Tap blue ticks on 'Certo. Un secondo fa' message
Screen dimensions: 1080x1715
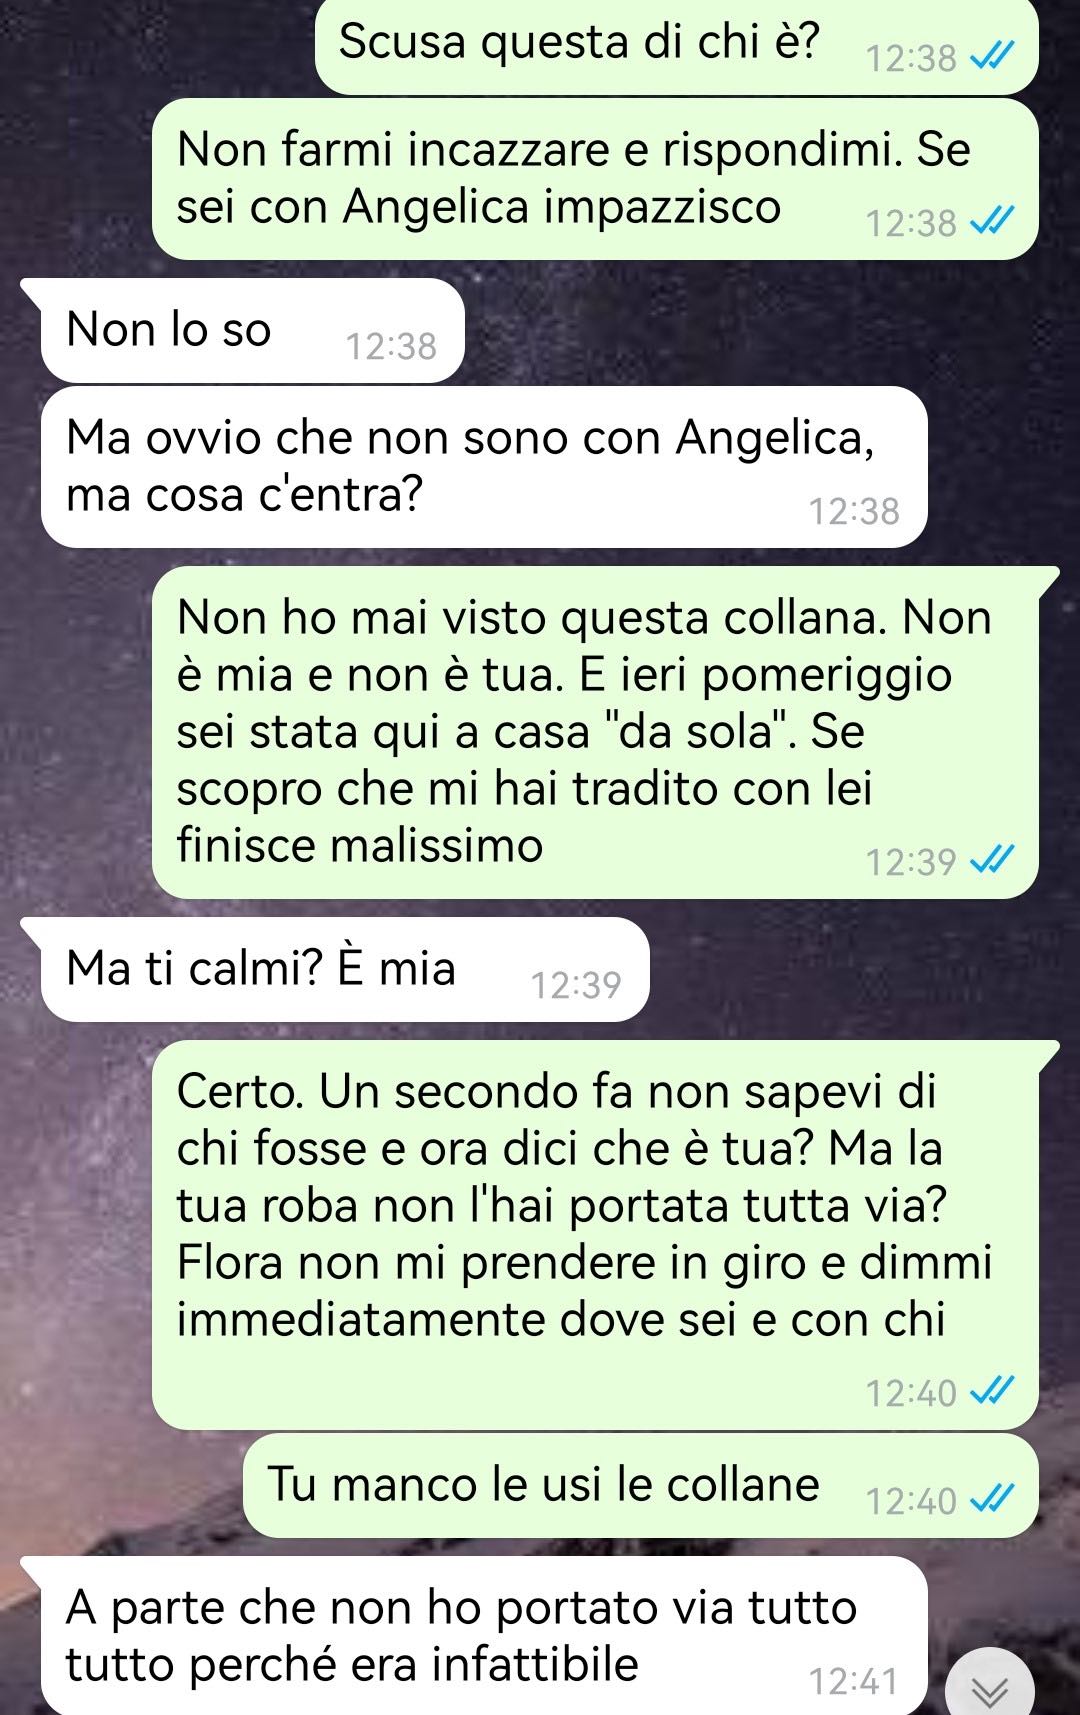pos(993,1392)
